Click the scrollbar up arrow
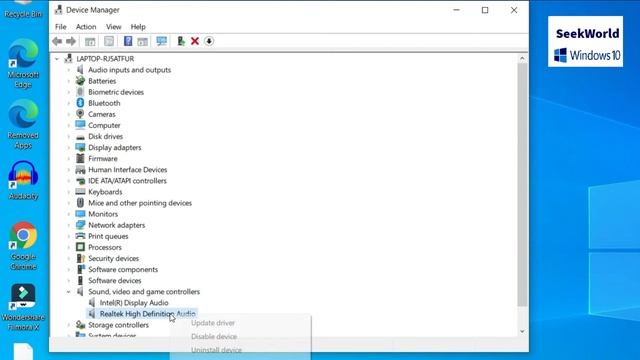The height and width of the screenshot is (360, 640). click(522, 59)
